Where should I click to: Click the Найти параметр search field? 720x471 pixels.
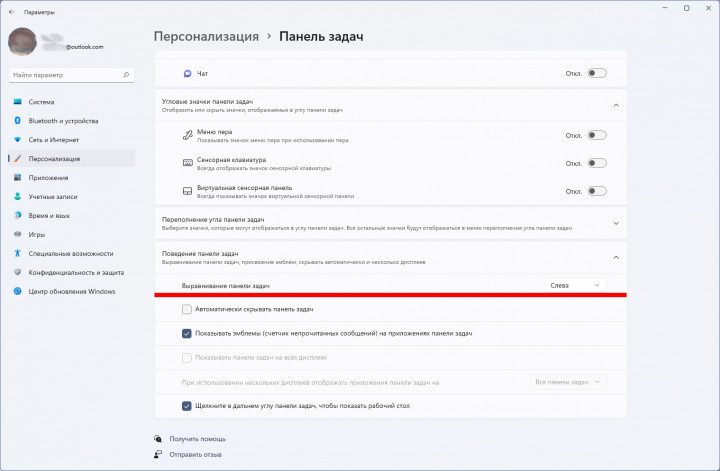[72, 75]
